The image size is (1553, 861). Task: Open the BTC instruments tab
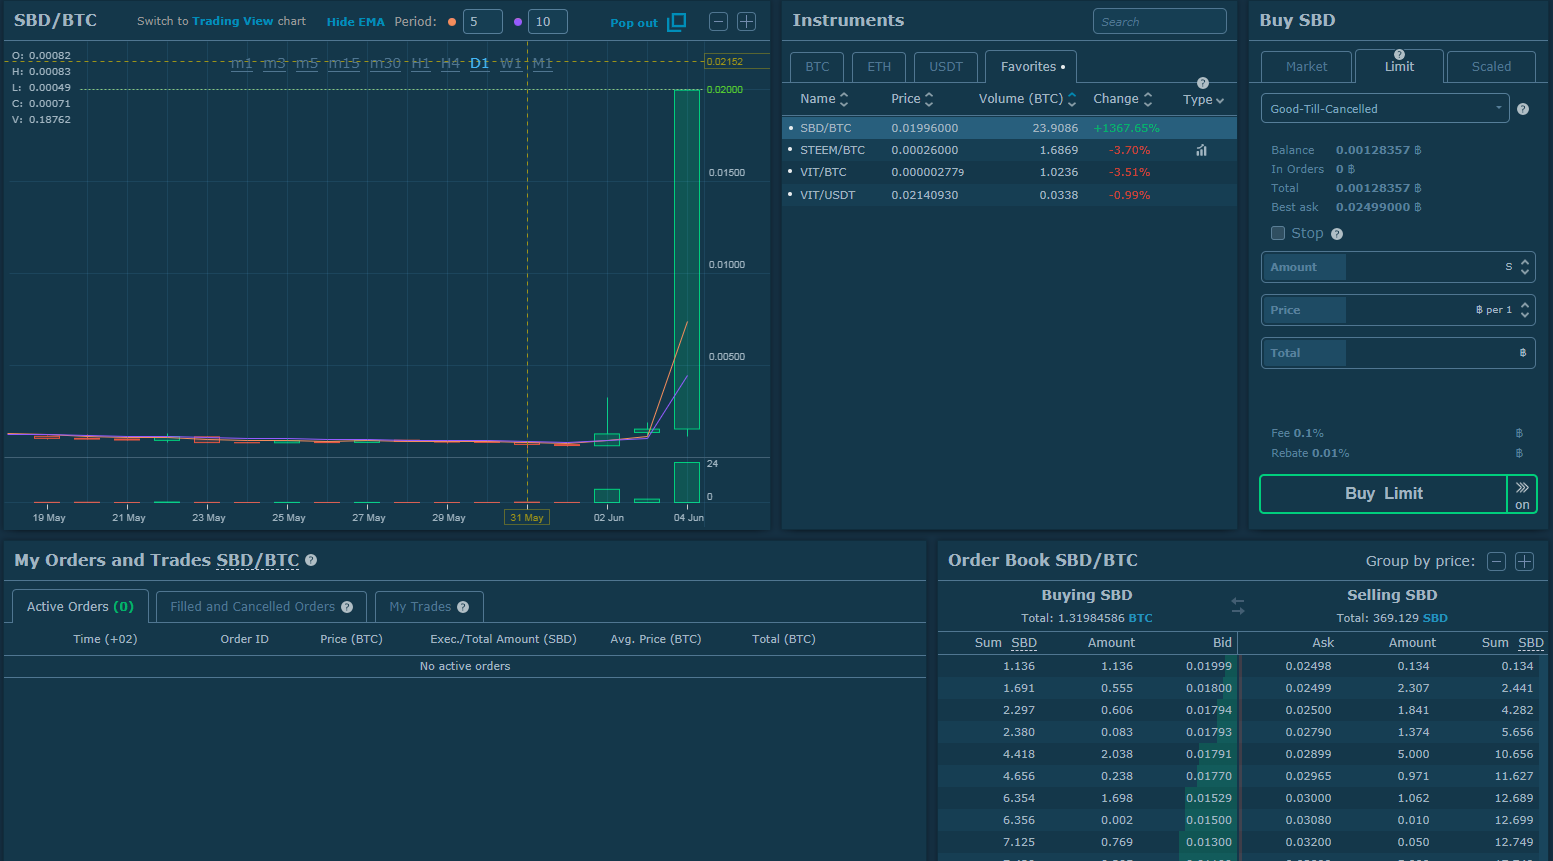pyautogui.click(x=817, y=67)
